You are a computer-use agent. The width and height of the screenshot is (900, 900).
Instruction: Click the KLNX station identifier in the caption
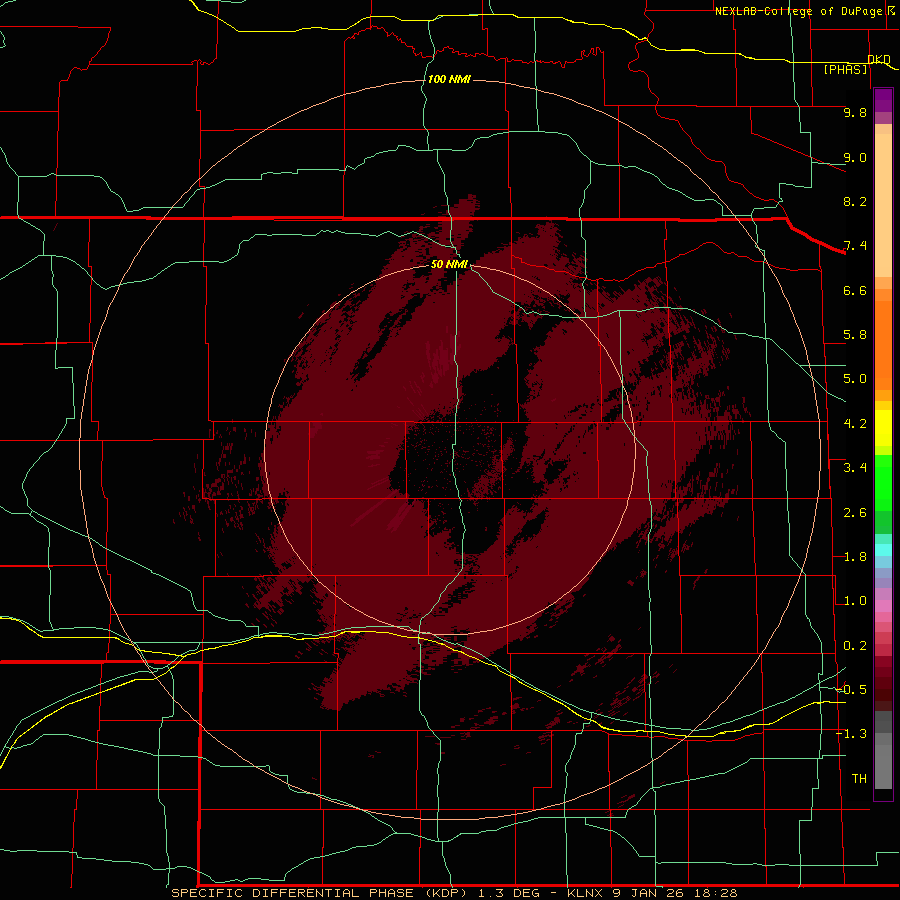(x=585, y=893)
